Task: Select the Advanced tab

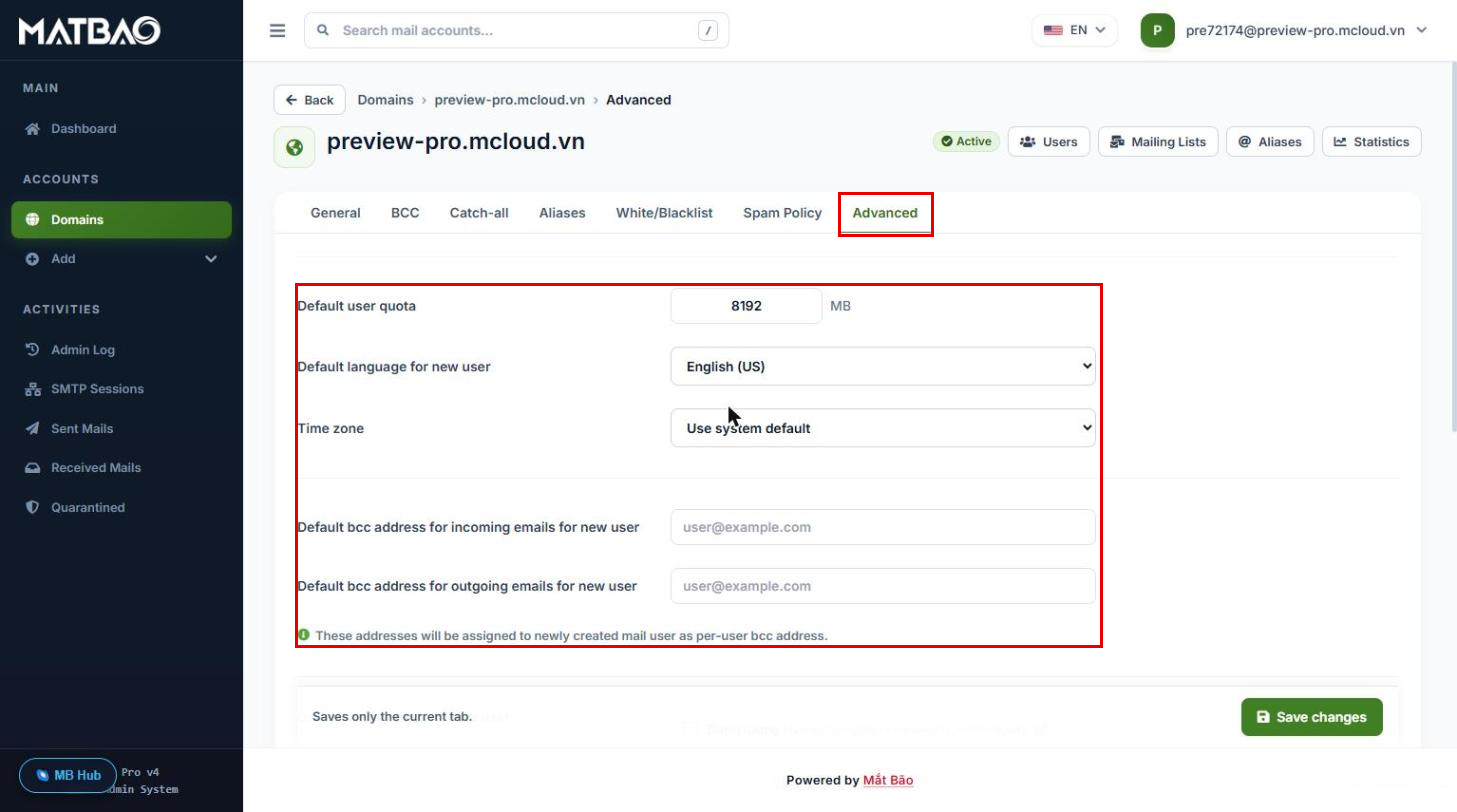Action: tap(885, 213)
